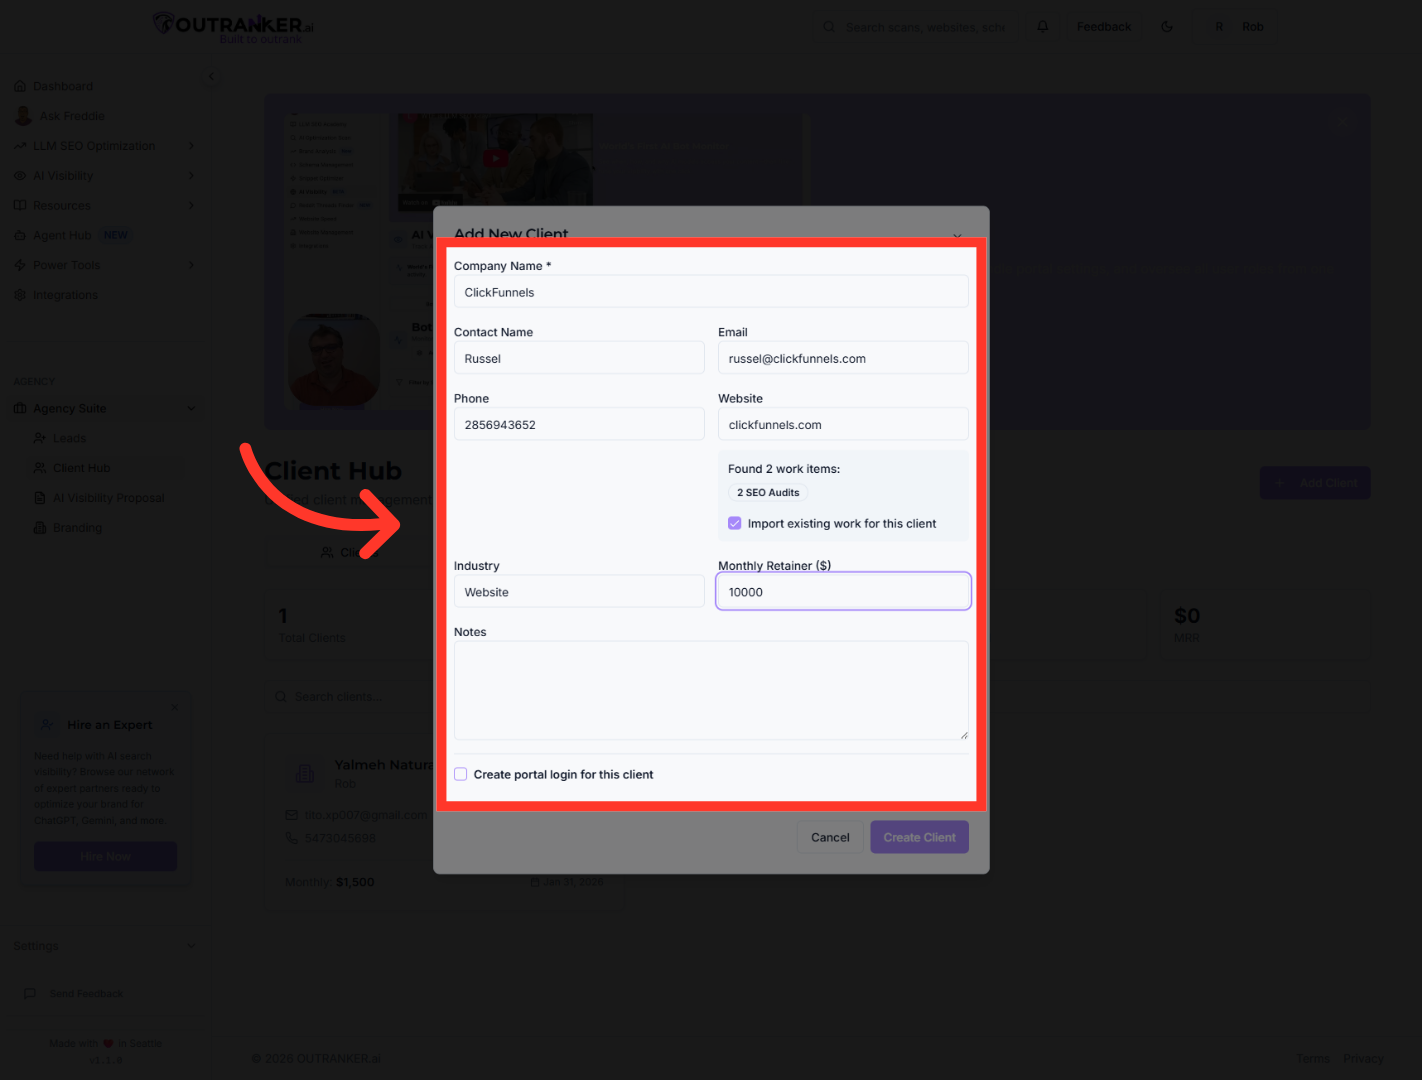This screenshot has height=1080, width=1422.
Task: Click the 2 SEO Audits badge
Action: [x=768, y=493]
